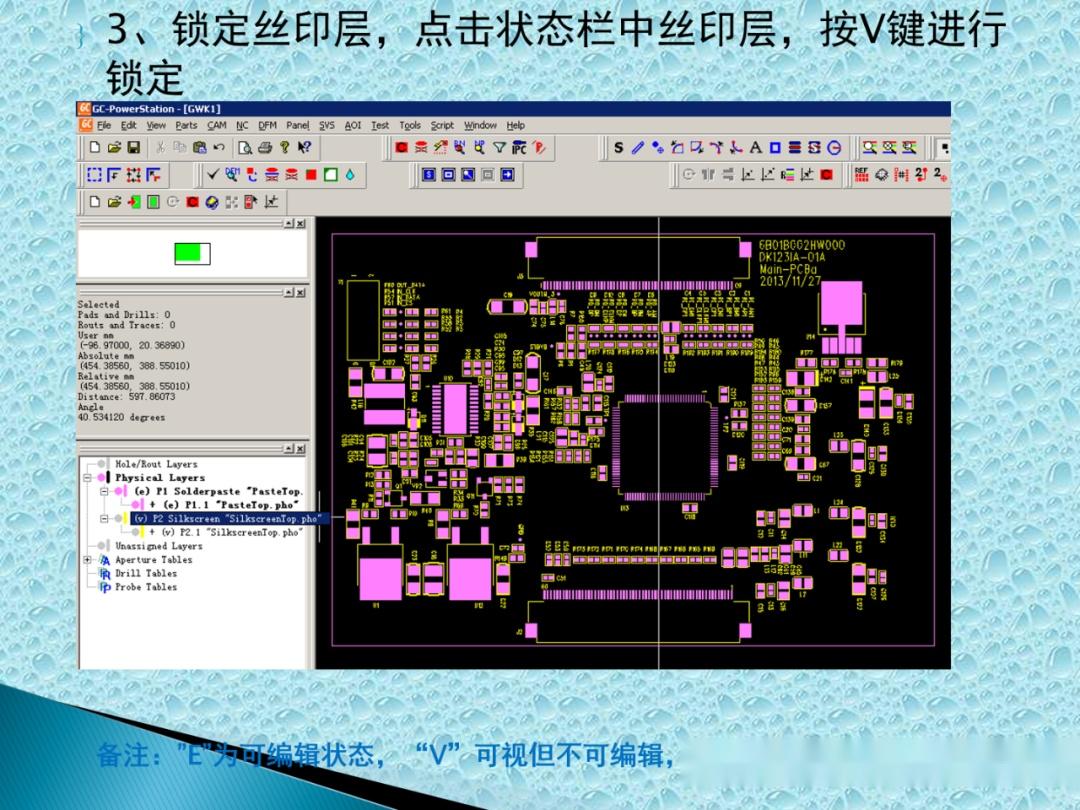Image resolution: width=1080 pixels, height=810 pixels.
Task: Click the S select mode icon in toolbar
Action: (x=618, y=148)
